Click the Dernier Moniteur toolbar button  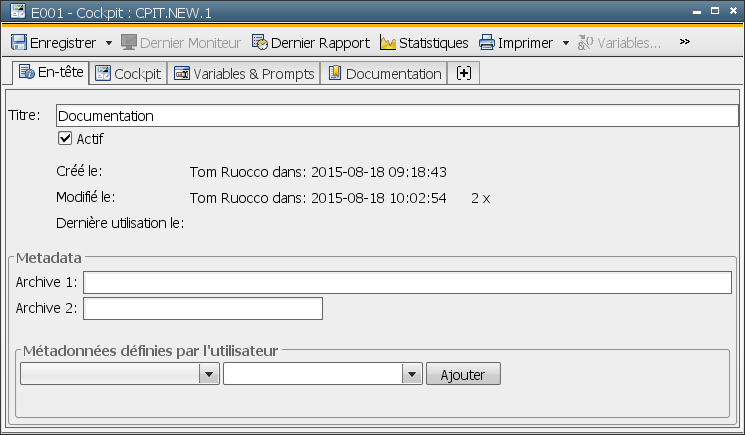pyautogui.click(x=181, y=43)
